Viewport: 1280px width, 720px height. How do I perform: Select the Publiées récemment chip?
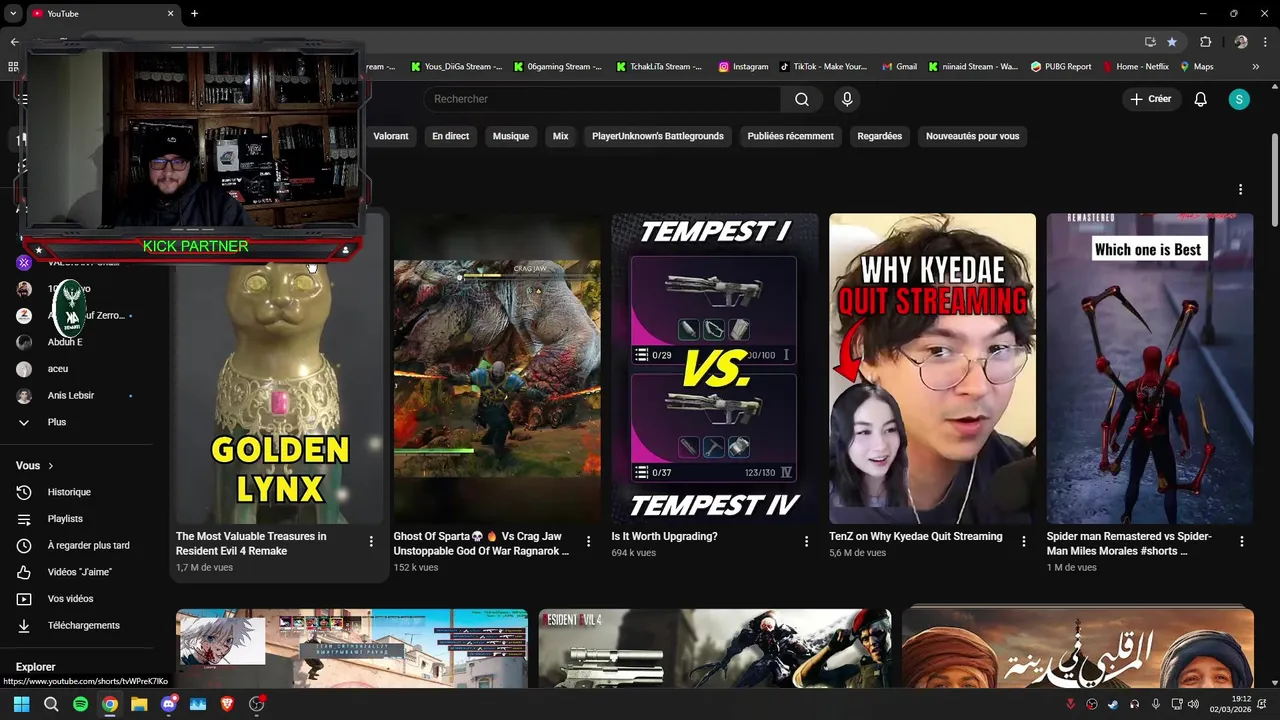(791, 136)
